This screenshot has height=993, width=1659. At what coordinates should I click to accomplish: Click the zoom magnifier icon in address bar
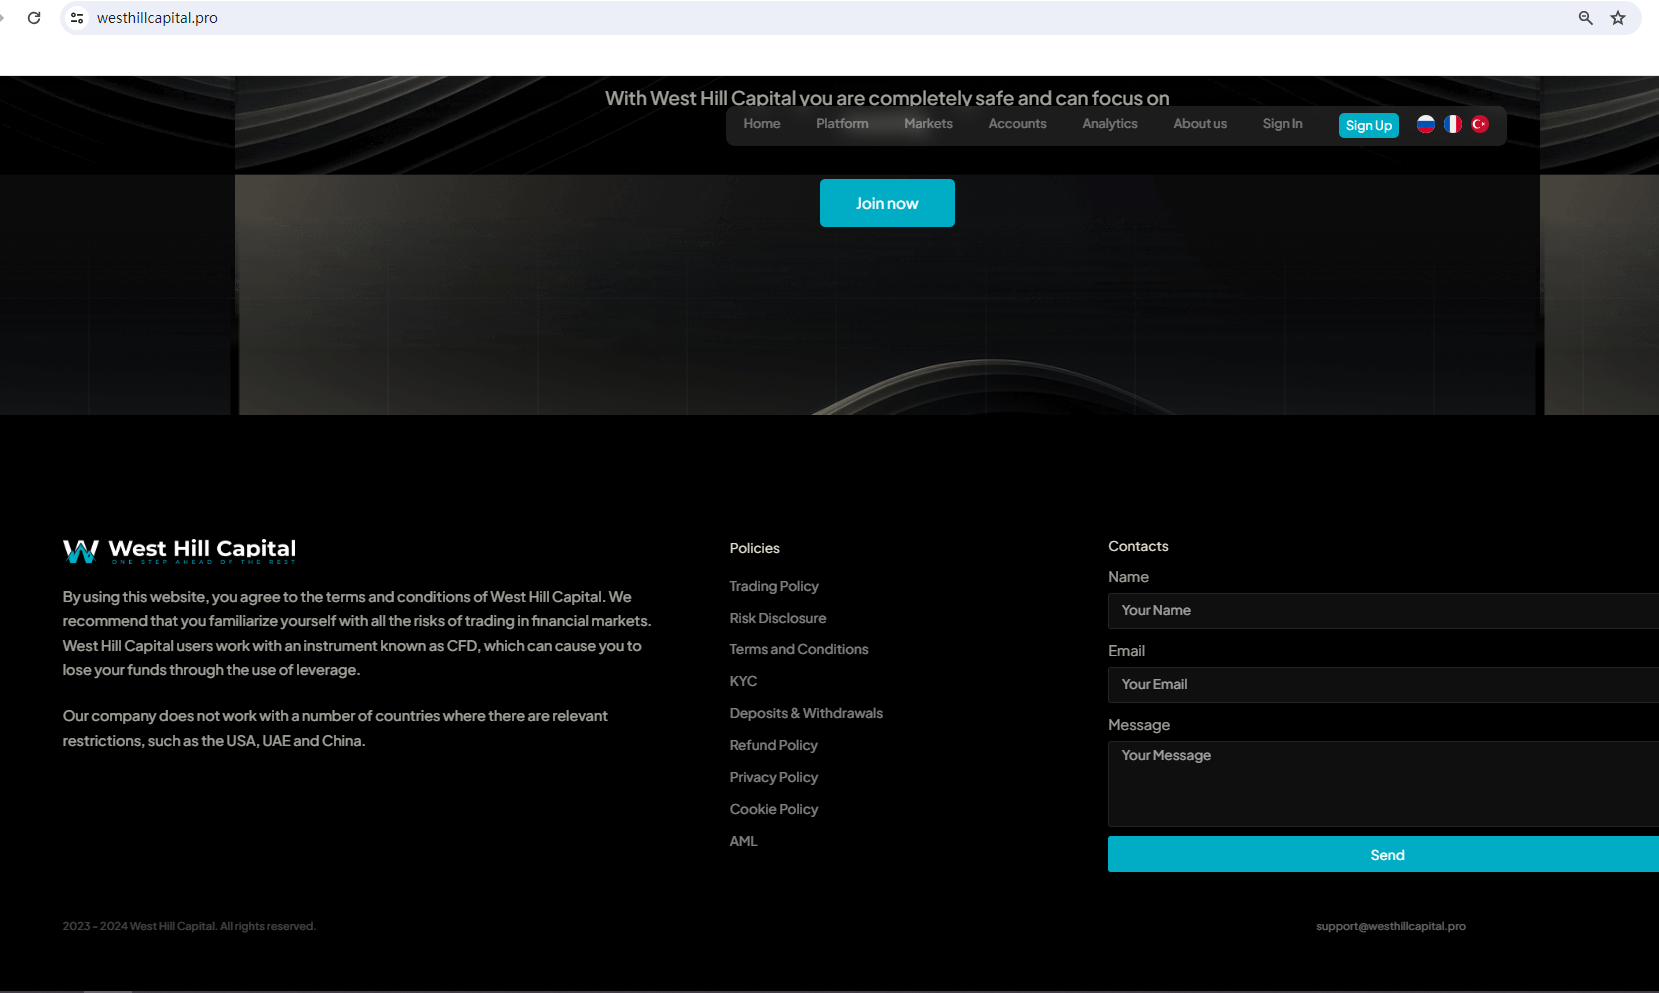1585,18
